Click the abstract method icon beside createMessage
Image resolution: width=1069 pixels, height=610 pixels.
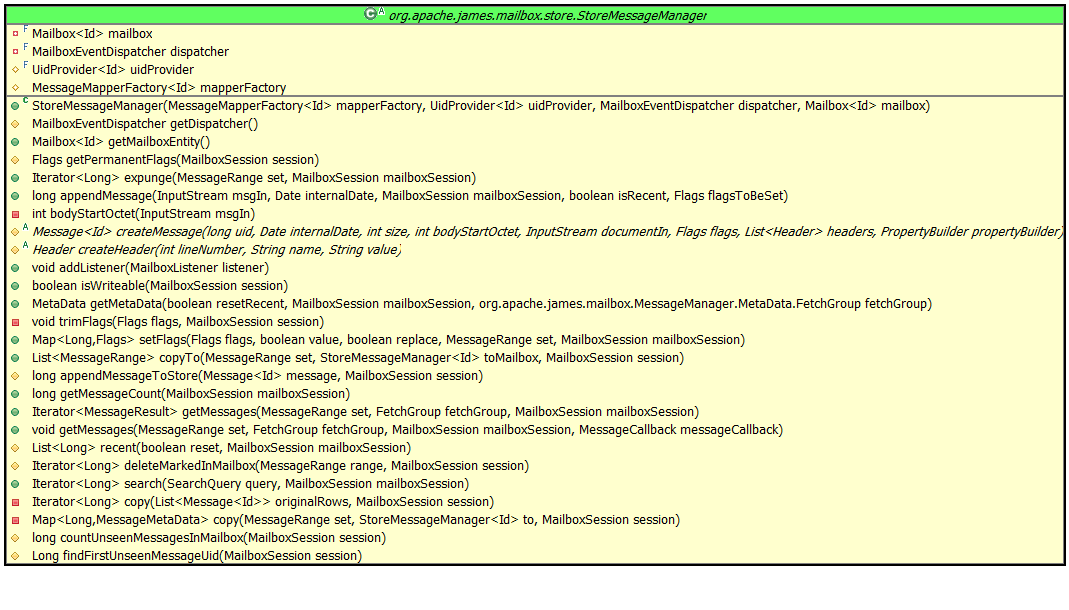point(15,232)
